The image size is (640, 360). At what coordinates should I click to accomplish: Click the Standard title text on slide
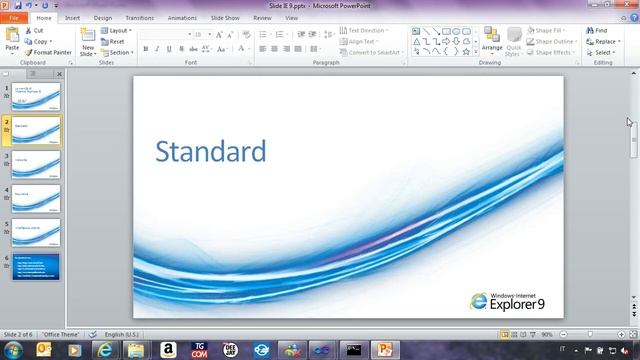click(211, 151)
